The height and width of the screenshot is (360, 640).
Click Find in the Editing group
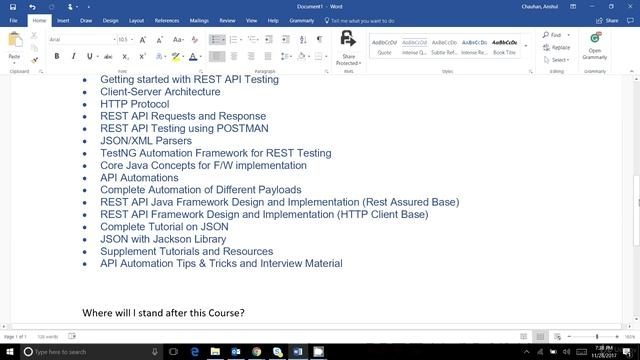pyautogui.click(x=552, y=35)
